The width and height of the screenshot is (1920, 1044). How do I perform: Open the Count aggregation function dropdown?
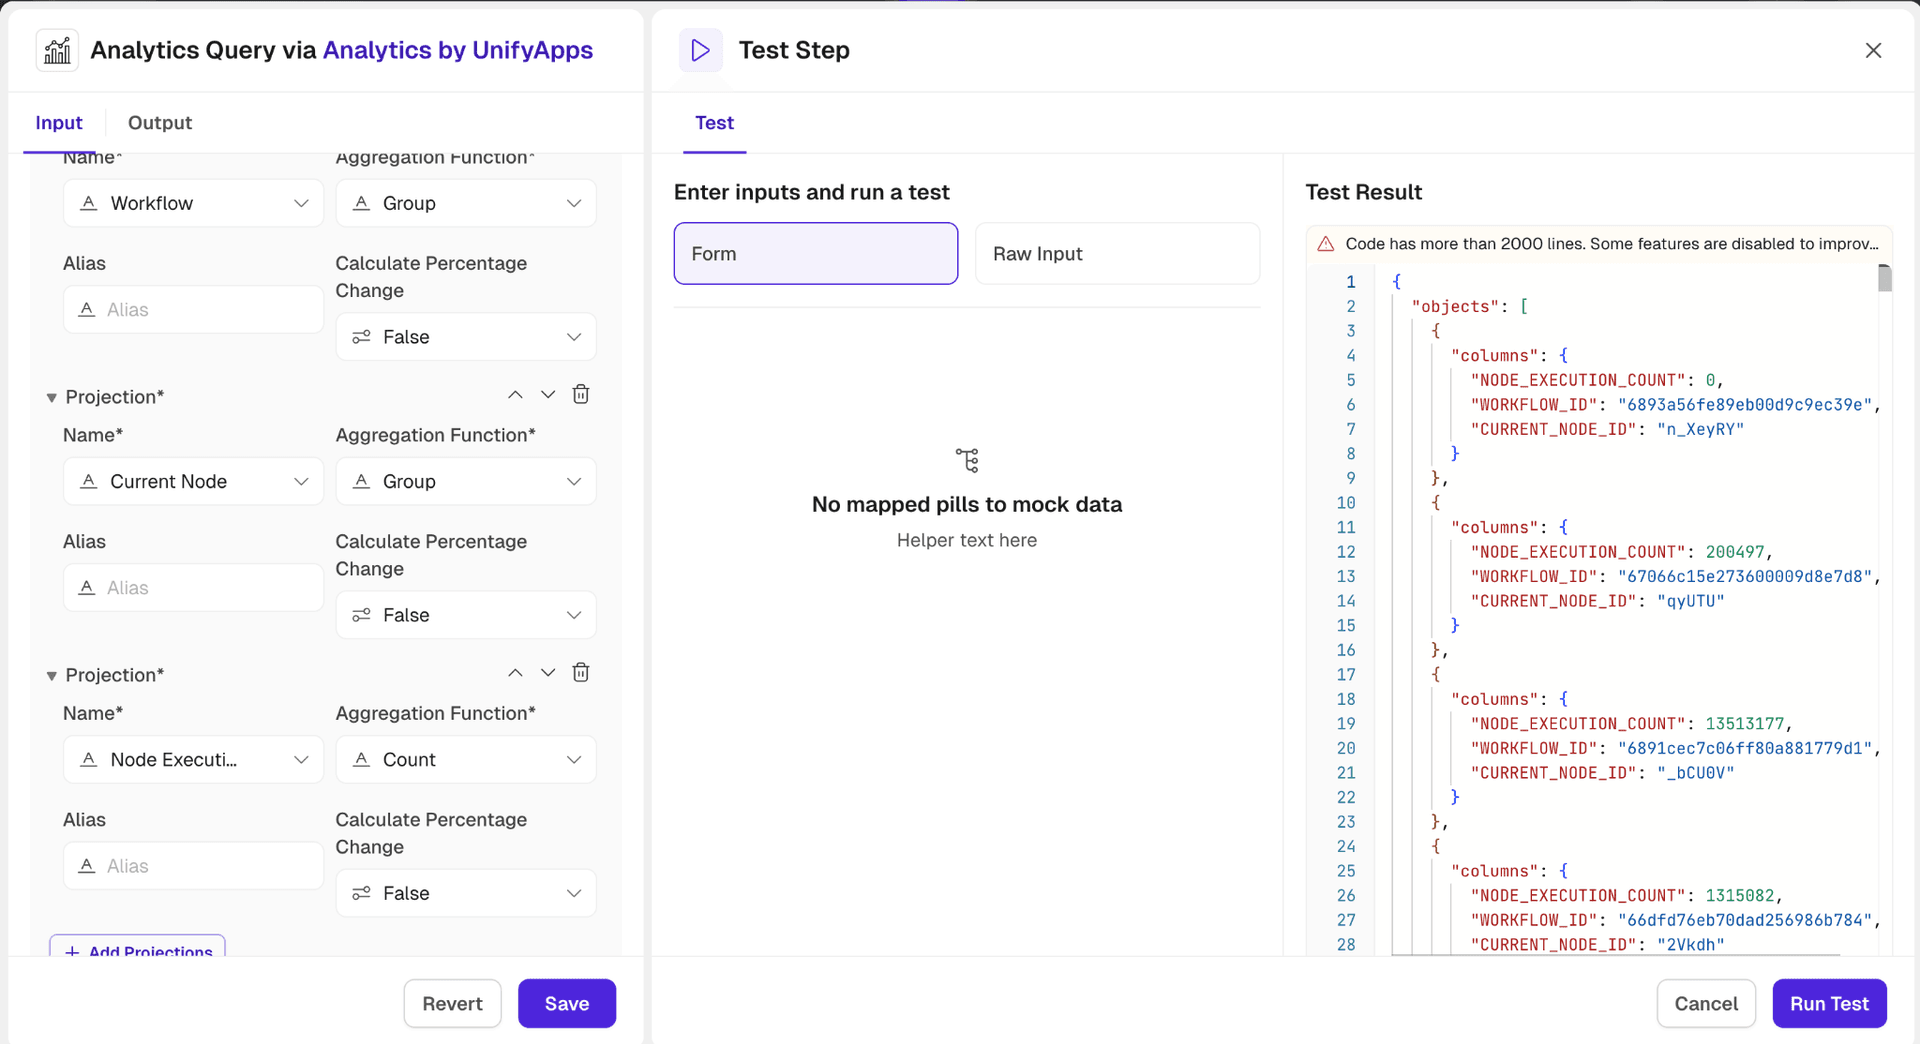[466, 760]
